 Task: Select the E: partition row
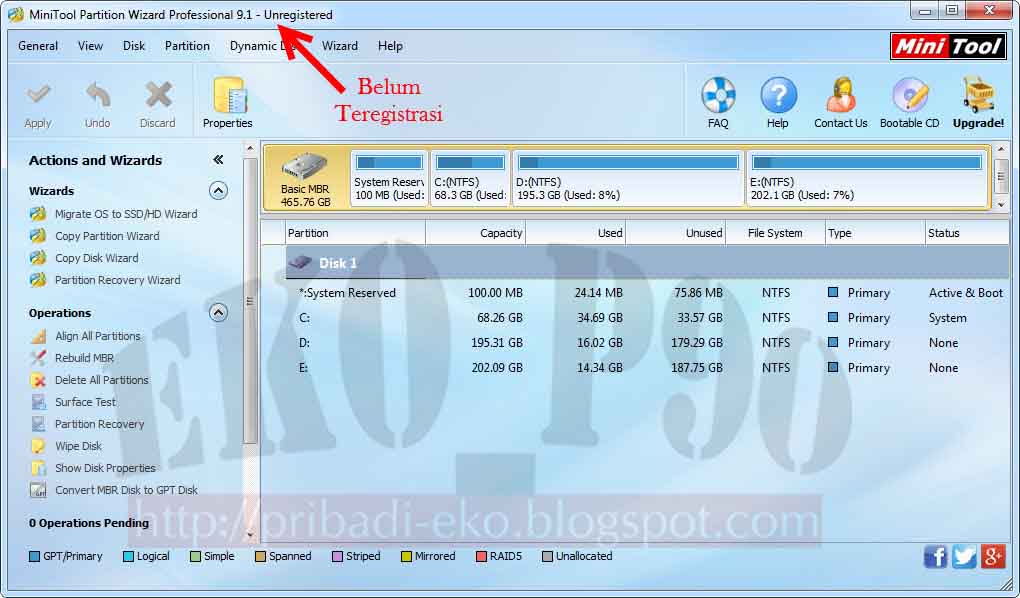pyautogui.click(x=647, y=368)
